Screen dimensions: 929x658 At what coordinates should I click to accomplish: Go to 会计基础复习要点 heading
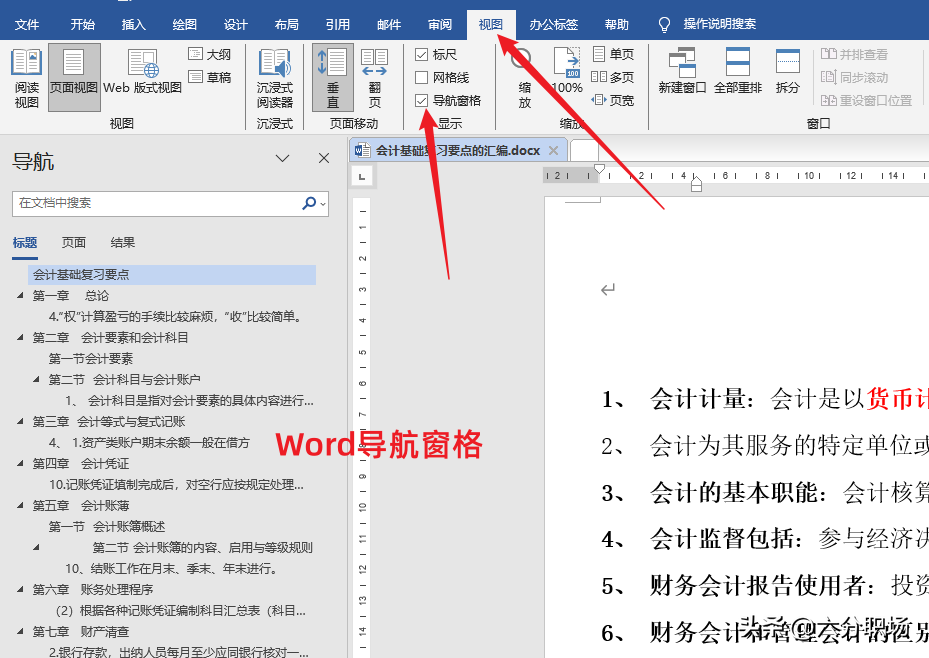point(172,274)
